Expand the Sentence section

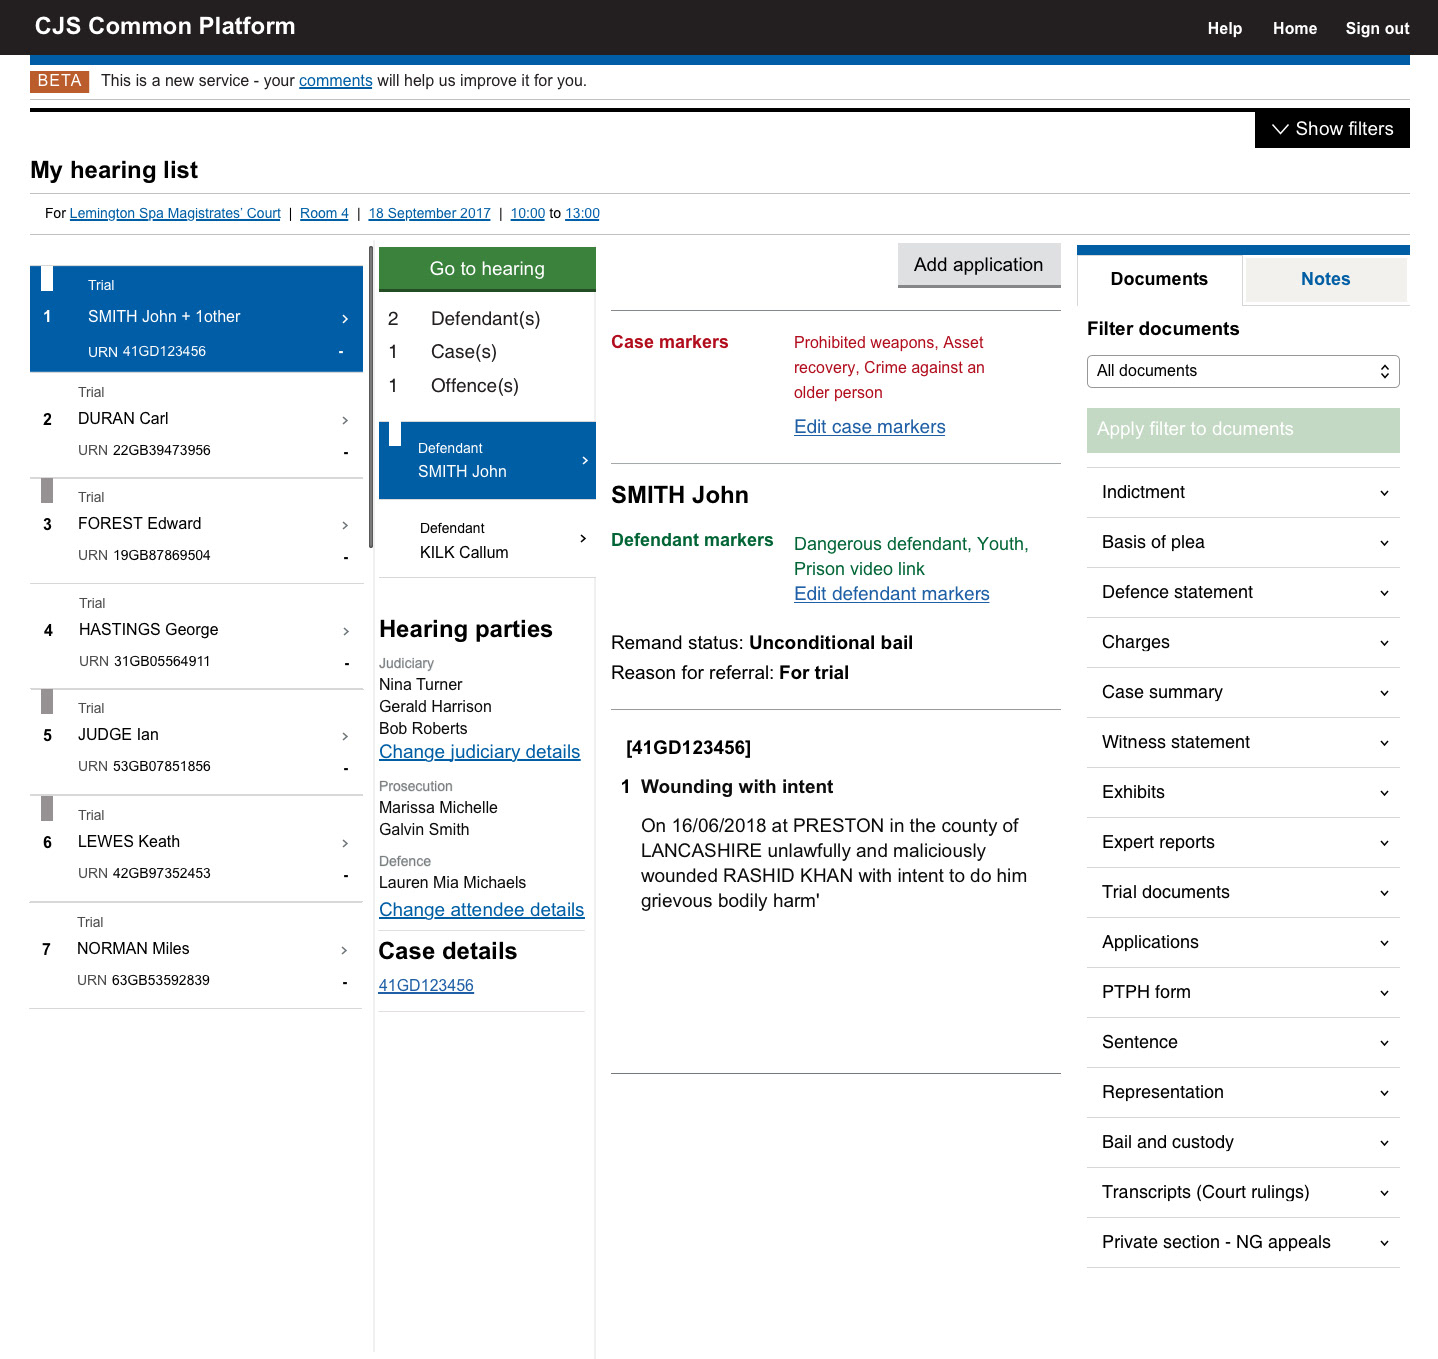coord(1243,1042)
